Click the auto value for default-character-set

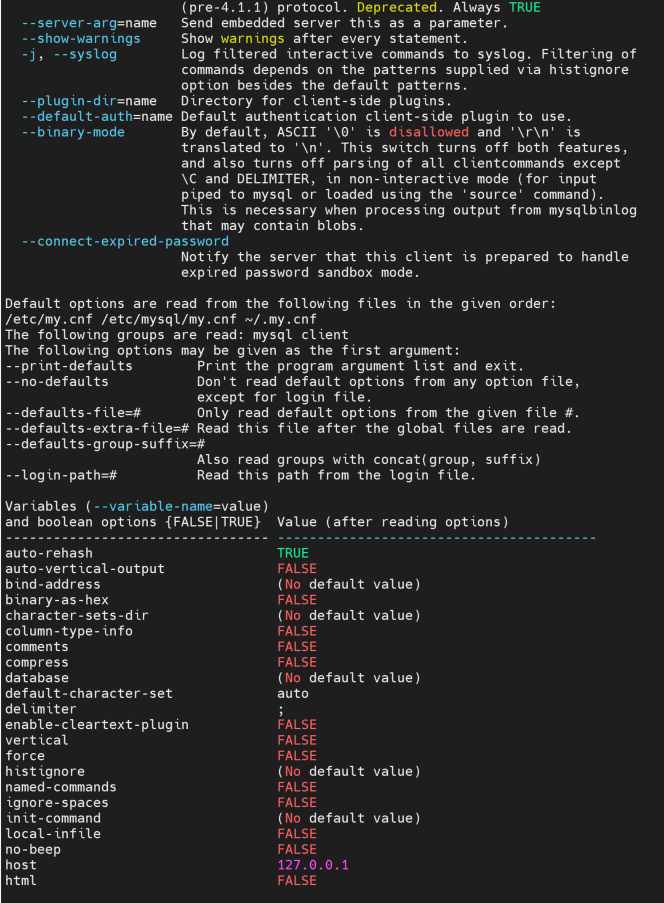click(x=293, y=693)
